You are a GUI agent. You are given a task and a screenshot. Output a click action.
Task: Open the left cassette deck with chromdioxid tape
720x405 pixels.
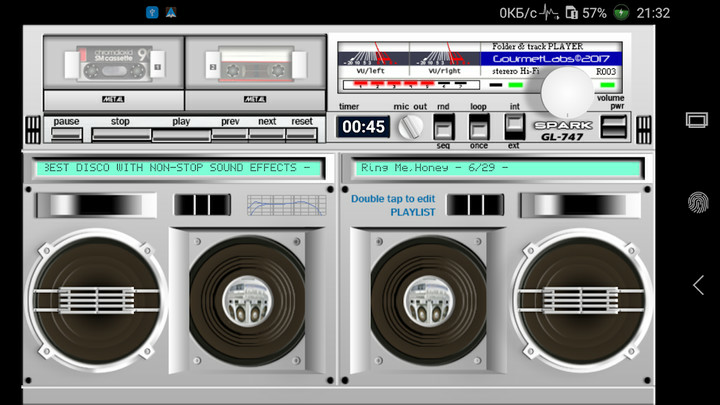point(114,63)
